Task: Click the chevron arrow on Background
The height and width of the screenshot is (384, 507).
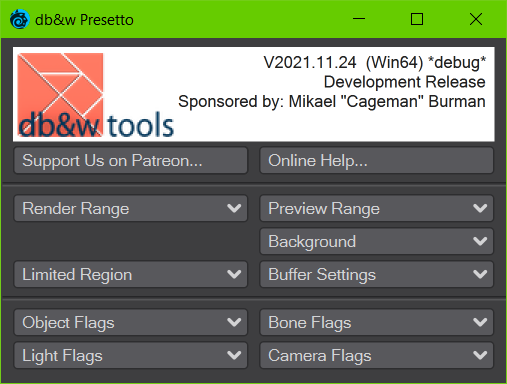Action: pyautogui.click(x=480, y=241)
